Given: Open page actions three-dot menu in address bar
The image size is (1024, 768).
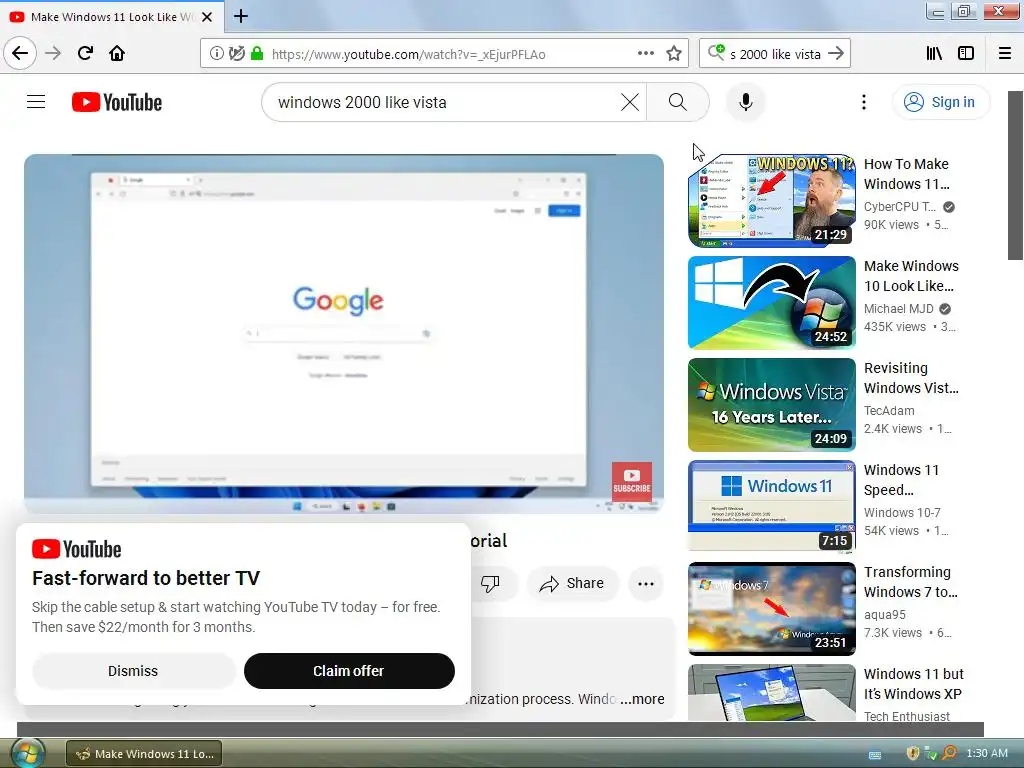Looking at the screenshot, I should [x=646, y=53].
